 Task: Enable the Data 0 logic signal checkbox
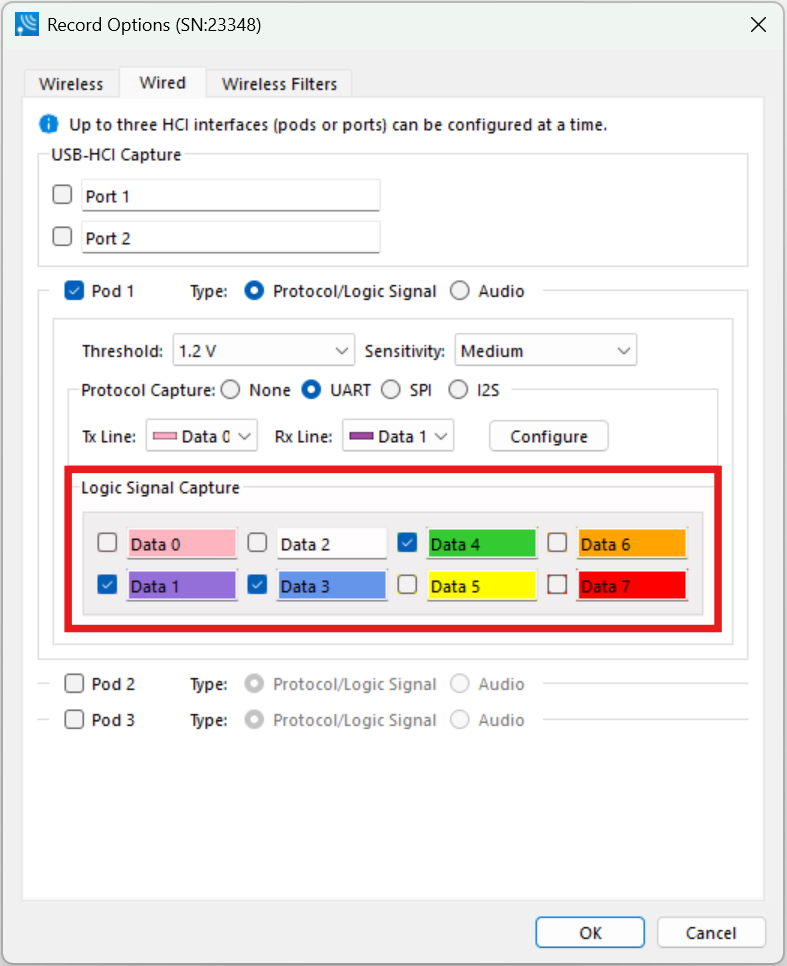[107, 542]
